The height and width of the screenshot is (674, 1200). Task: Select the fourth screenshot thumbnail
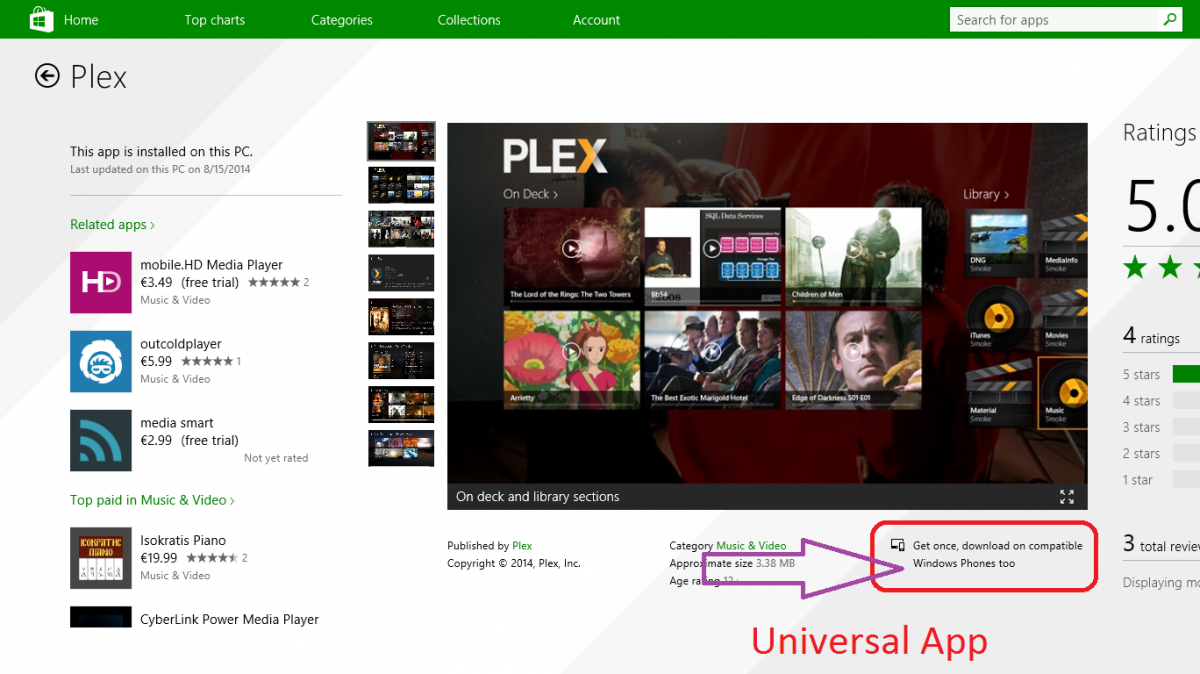pyautogui.click(x=401, y=273)
